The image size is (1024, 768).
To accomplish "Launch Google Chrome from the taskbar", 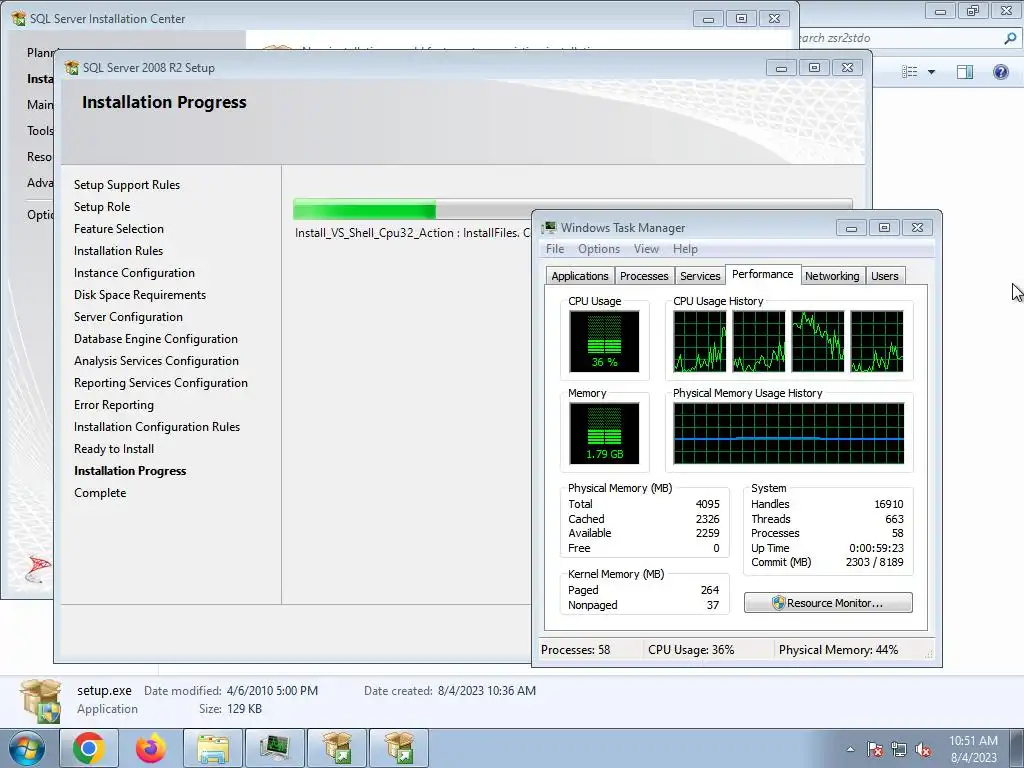I will click(x=89, y=748).
